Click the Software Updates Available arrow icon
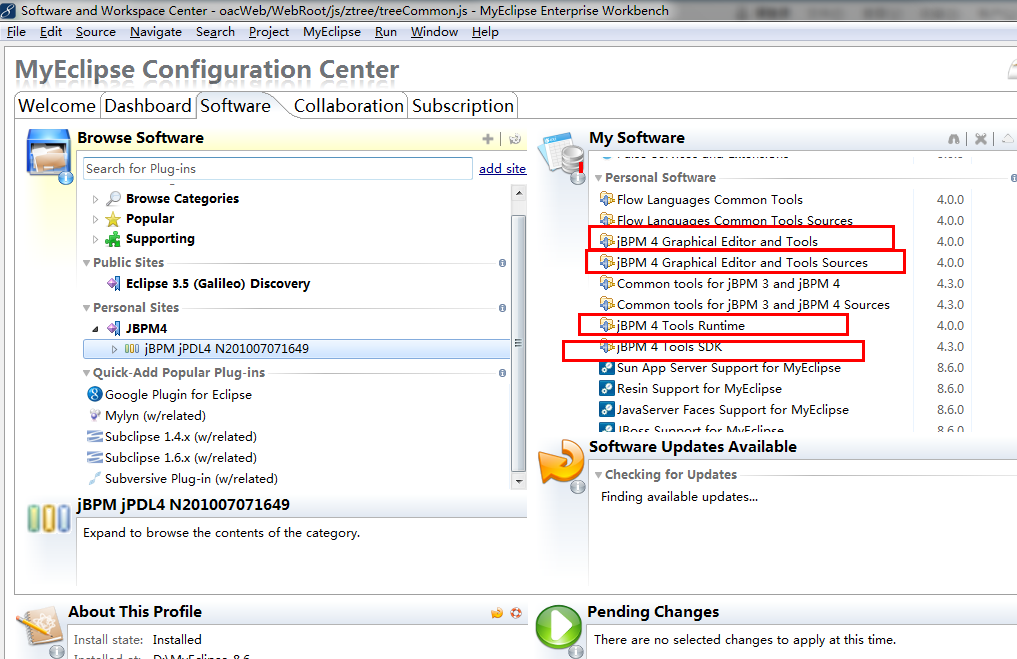 562,462
